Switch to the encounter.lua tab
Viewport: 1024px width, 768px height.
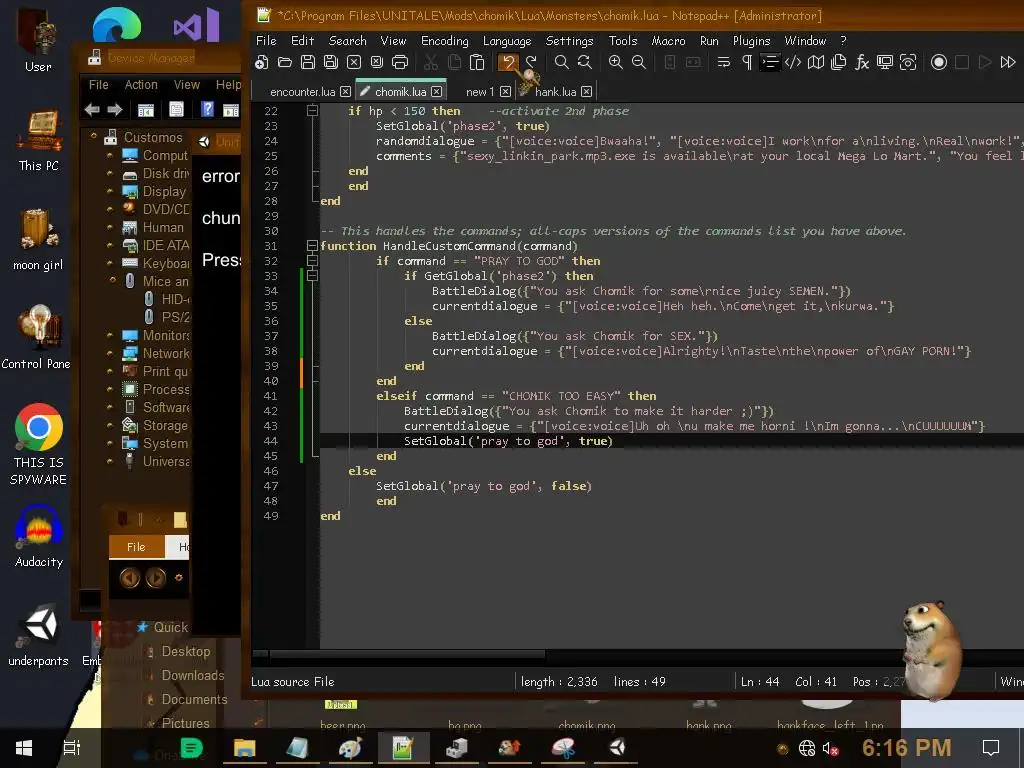coord(302,91)
